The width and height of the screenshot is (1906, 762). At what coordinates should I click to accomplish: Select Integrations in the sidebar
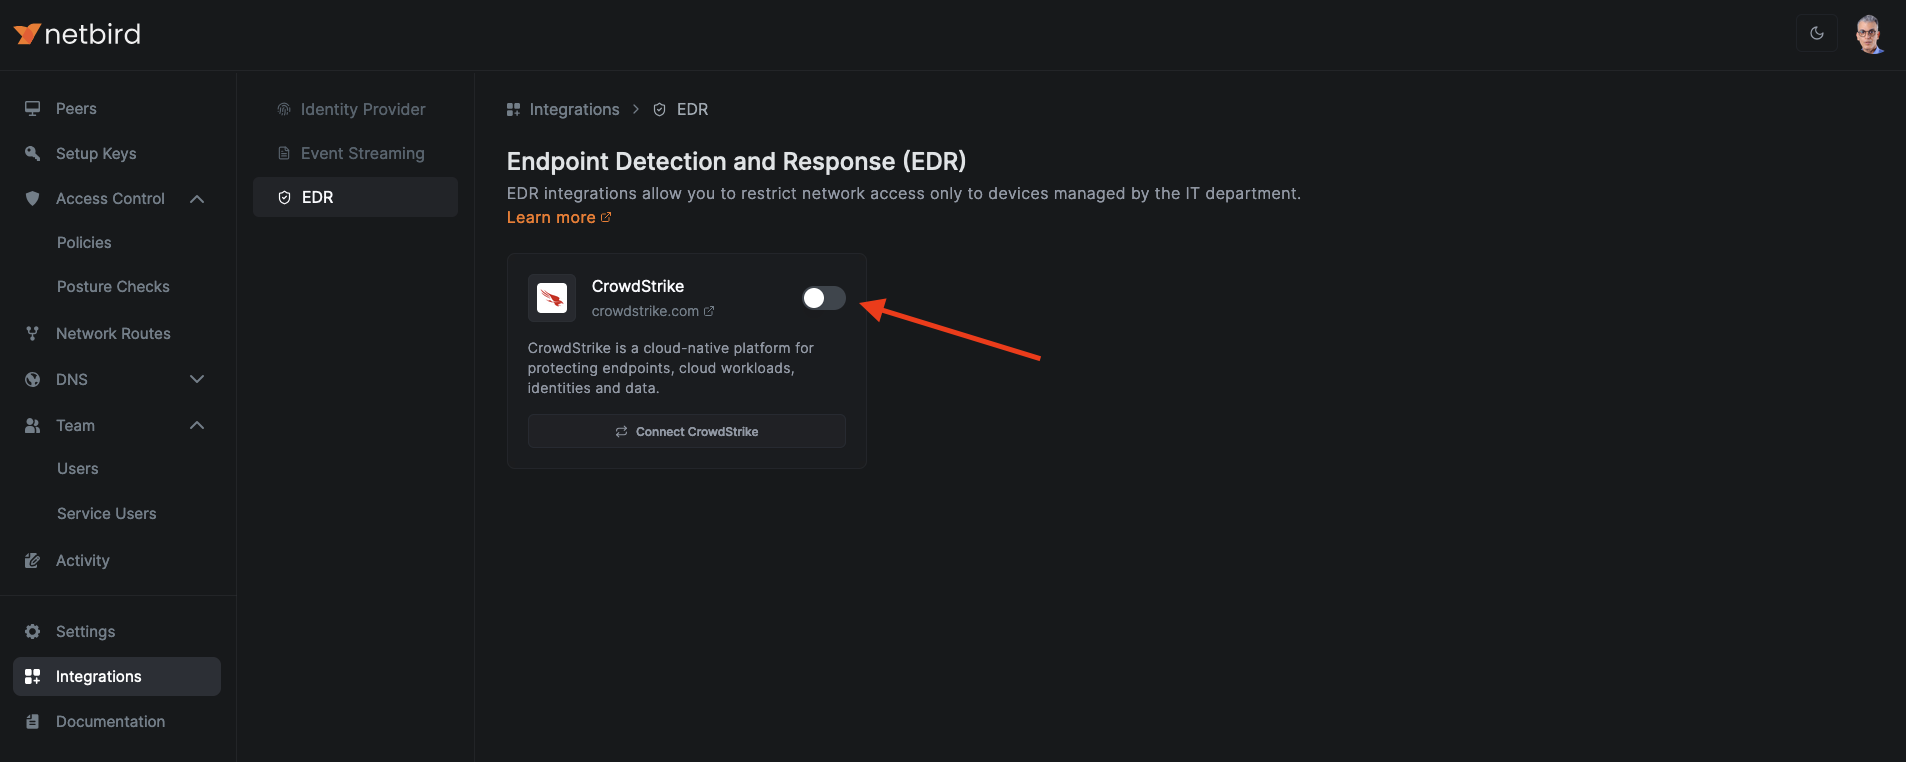(x=117, y=676)
